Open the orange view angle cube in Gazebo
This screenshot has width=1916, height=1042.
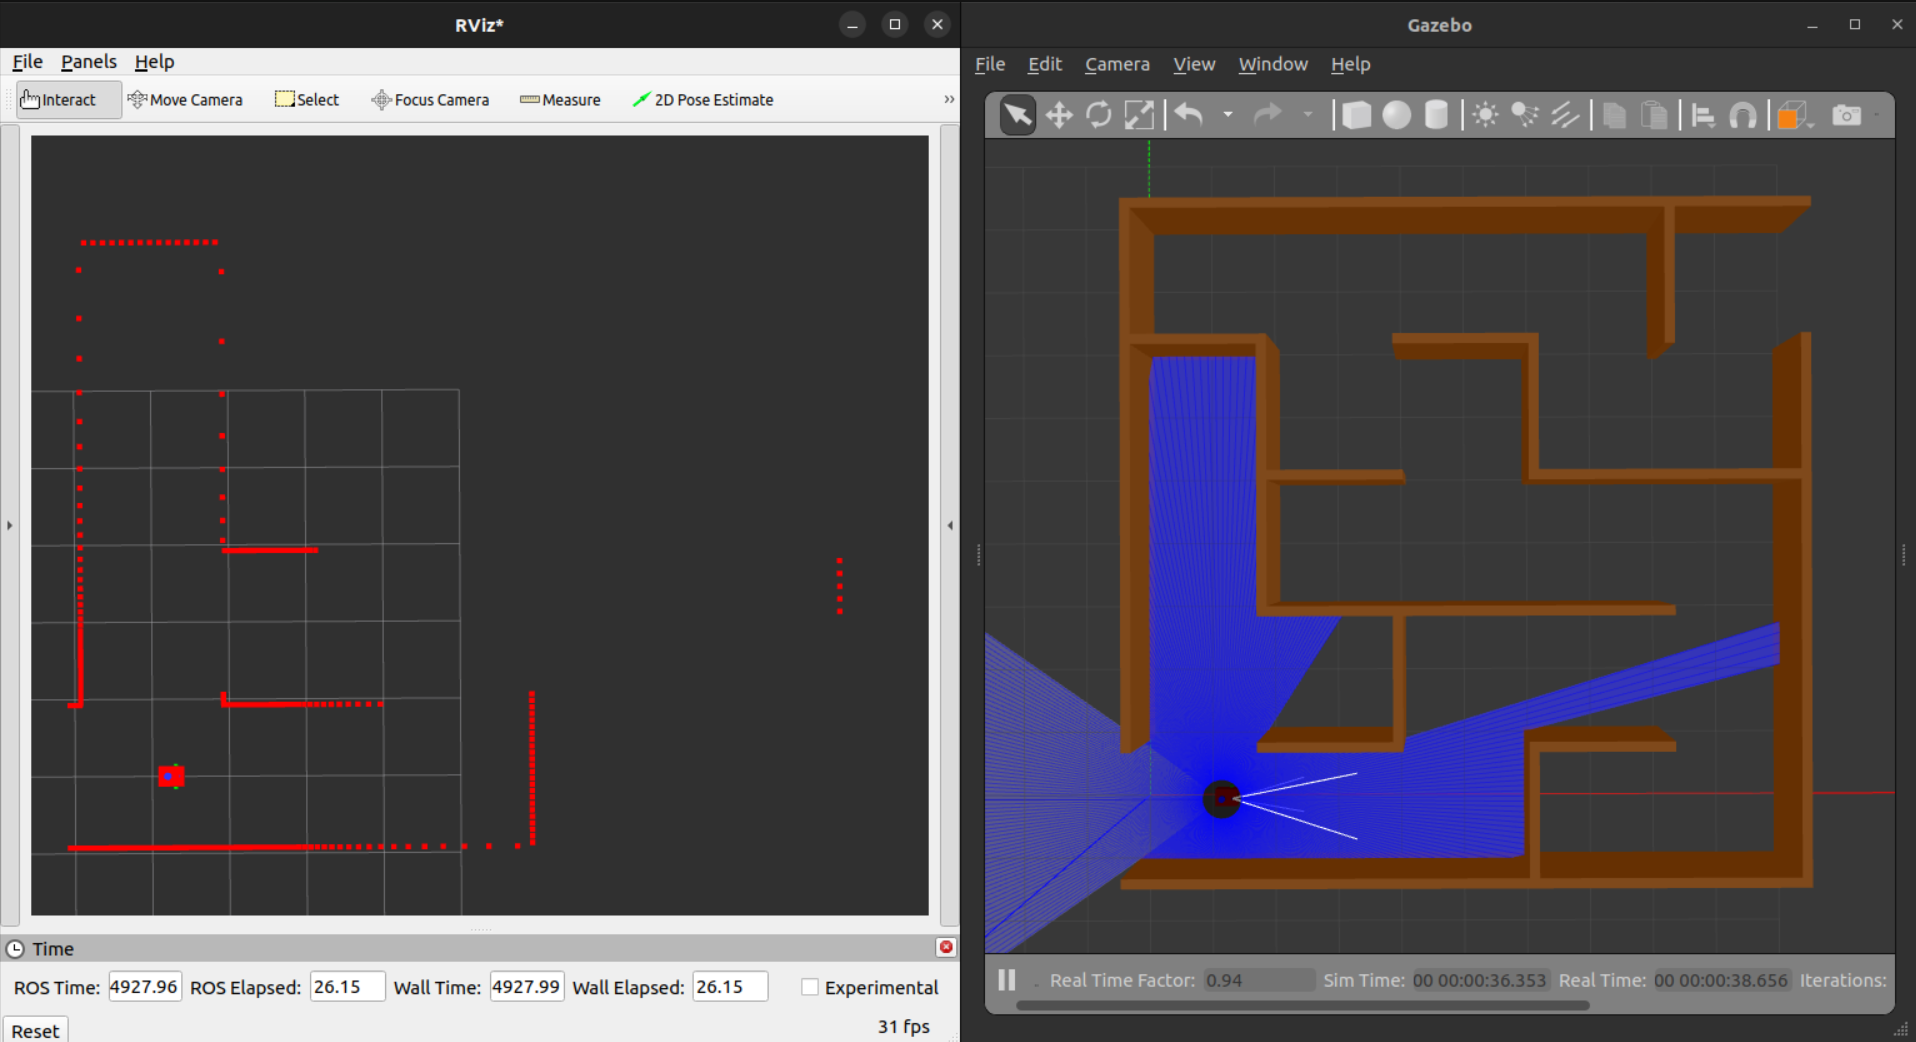pos(1792,116)
